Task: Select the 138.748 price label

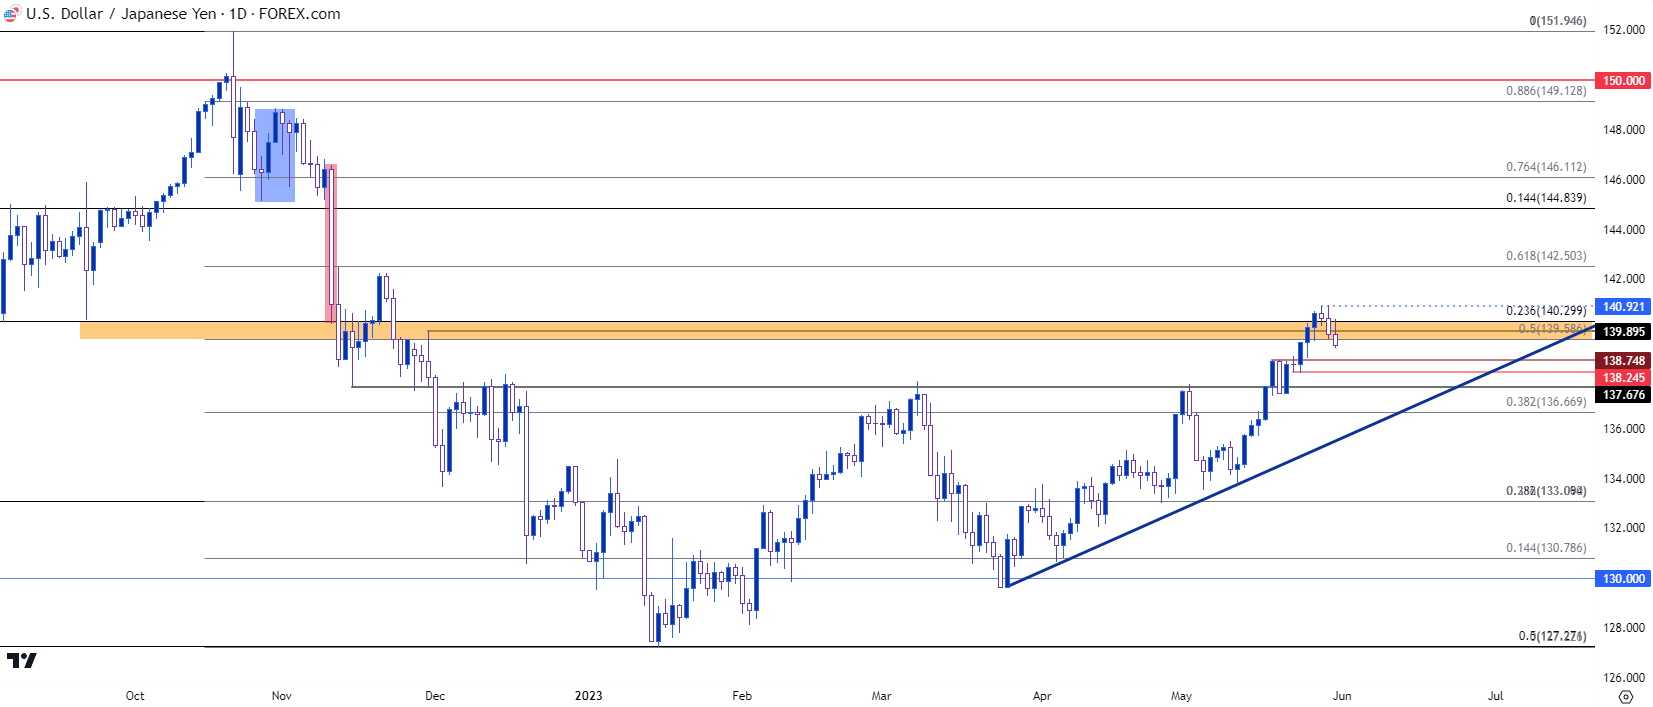Action: tap(1623, 361)
